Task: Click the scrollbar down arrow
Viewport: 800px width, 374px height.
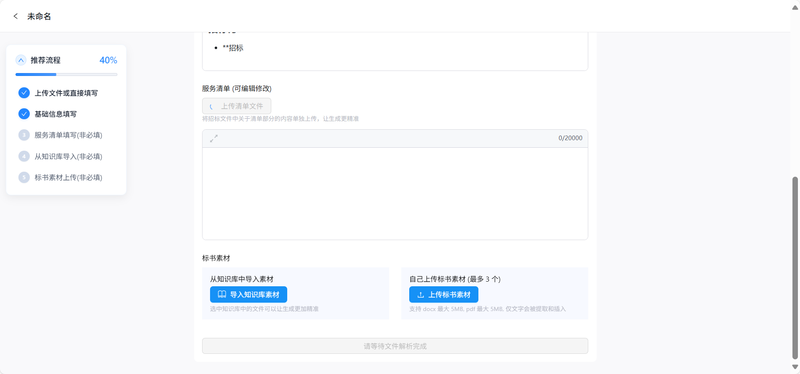Action: tap(794, 367)
